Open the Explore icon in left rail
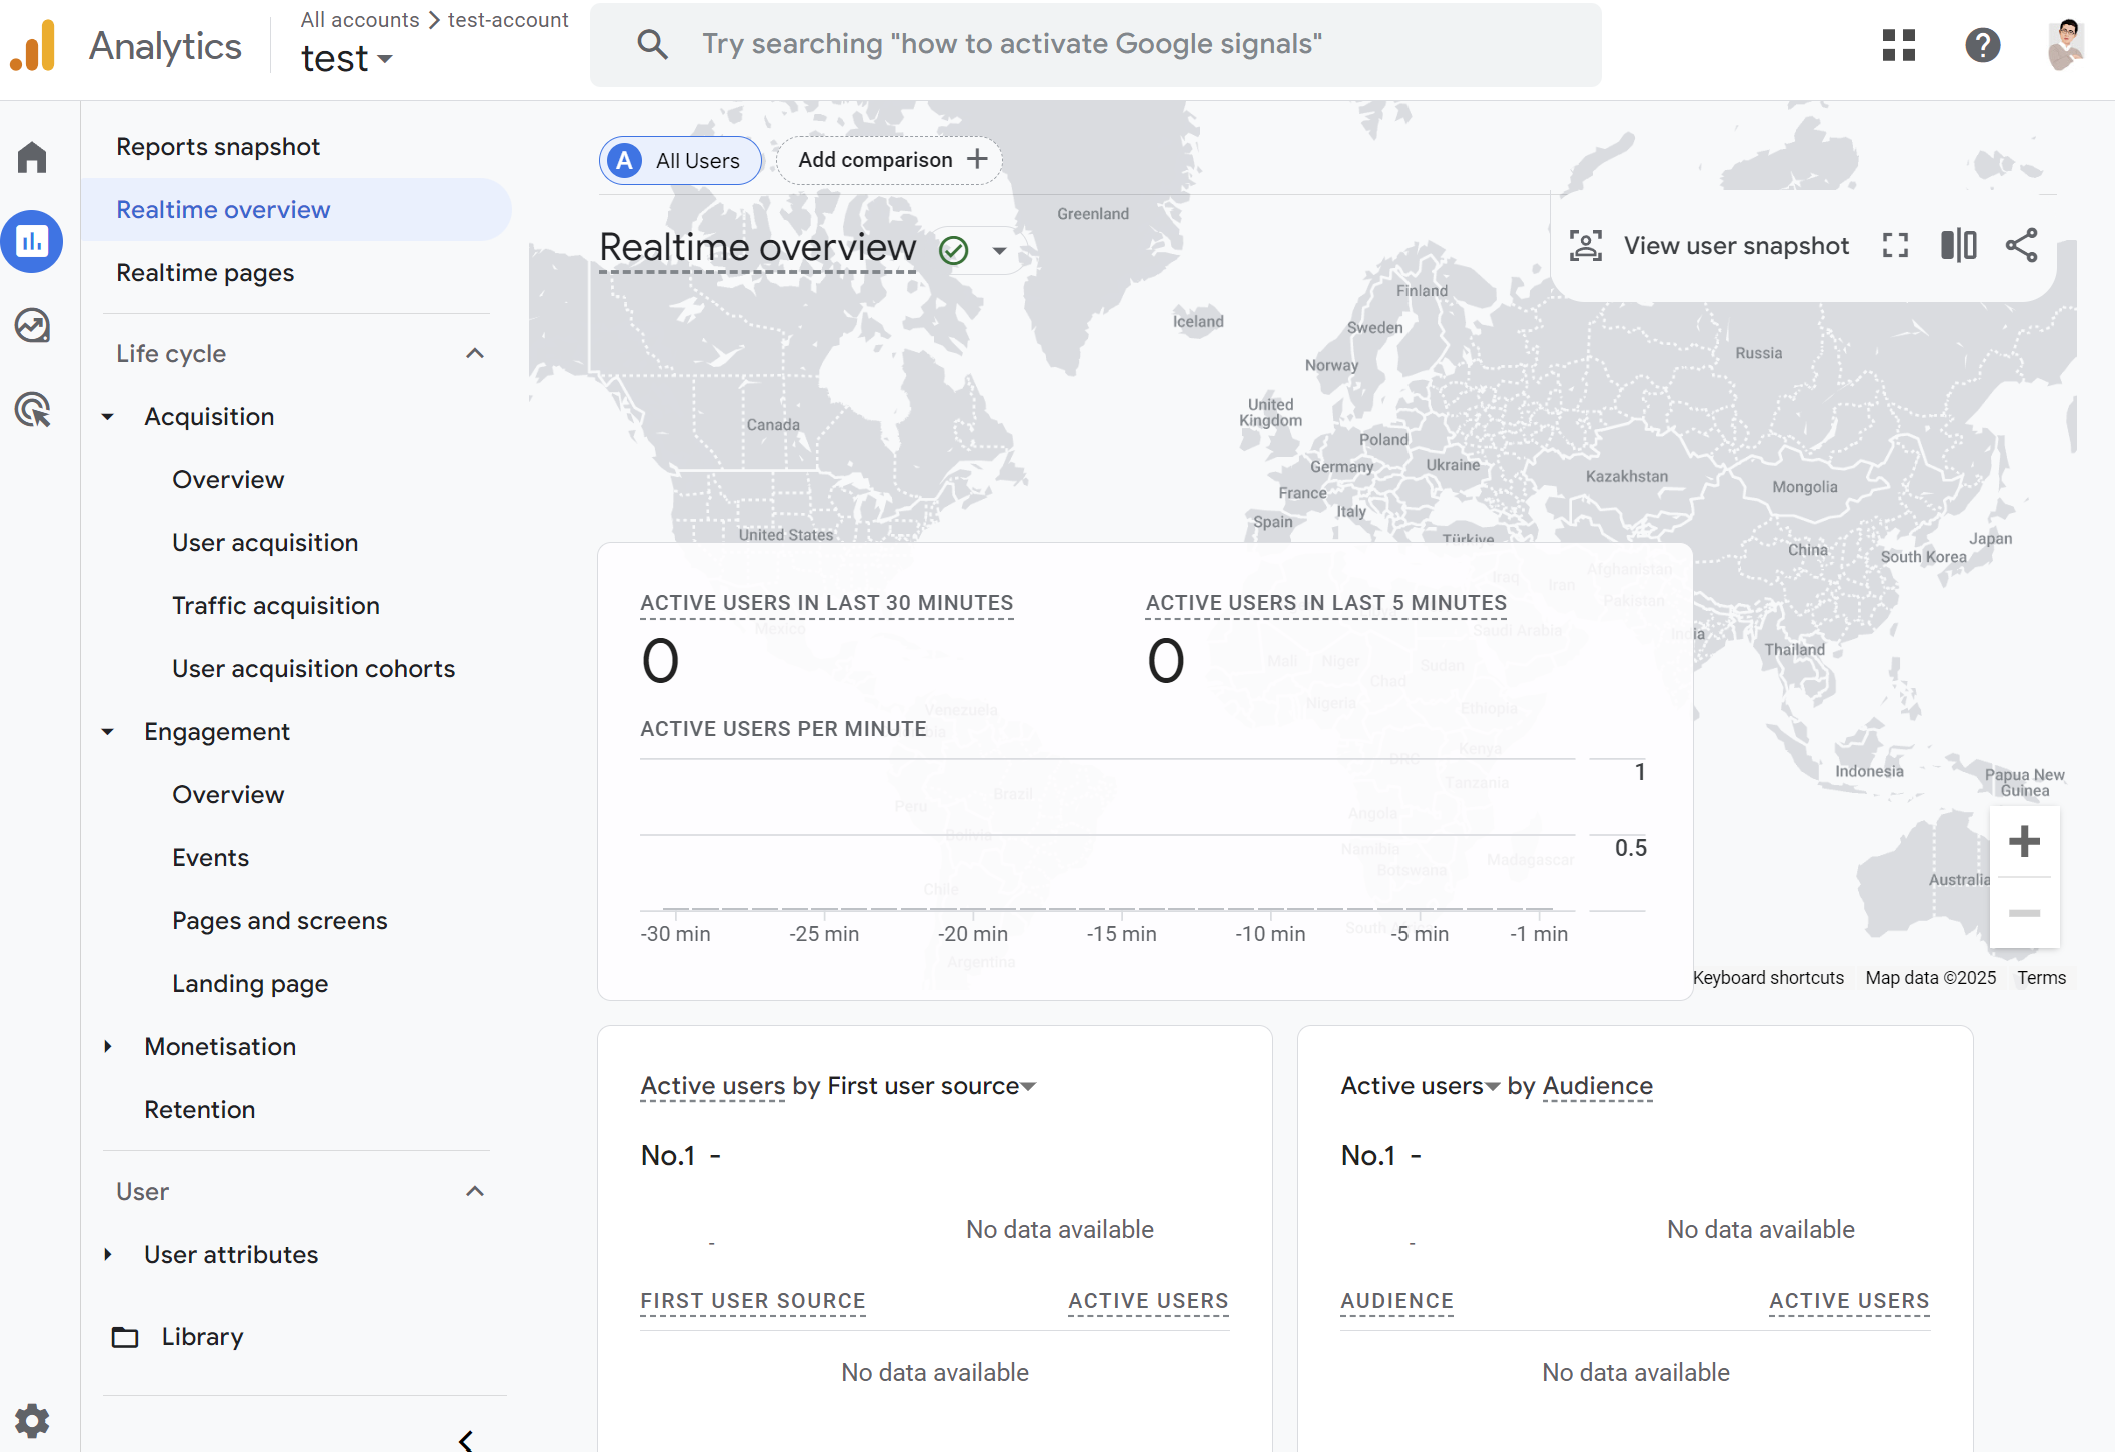Screen dimensions: 2115x1452 click(x=32, y=326)
